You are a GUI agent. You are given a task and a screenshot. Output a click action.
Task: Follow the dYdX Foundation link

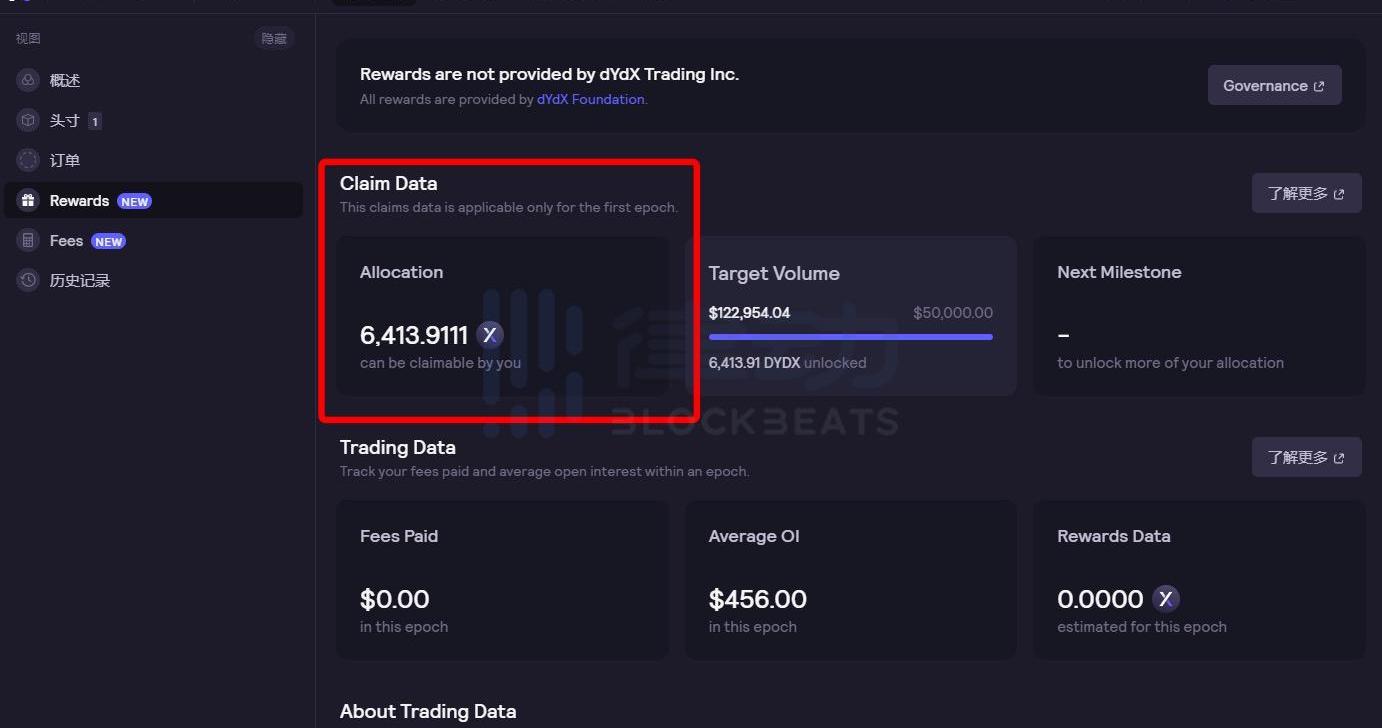coord(590,100)
